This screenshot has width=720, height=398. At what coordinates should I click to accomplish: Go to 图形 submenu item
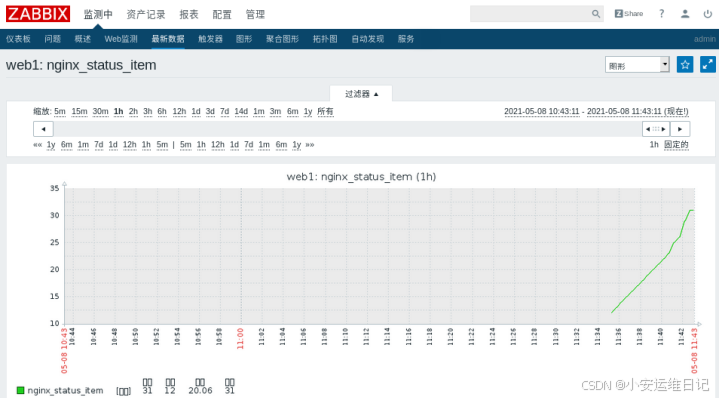click(244, 39)
